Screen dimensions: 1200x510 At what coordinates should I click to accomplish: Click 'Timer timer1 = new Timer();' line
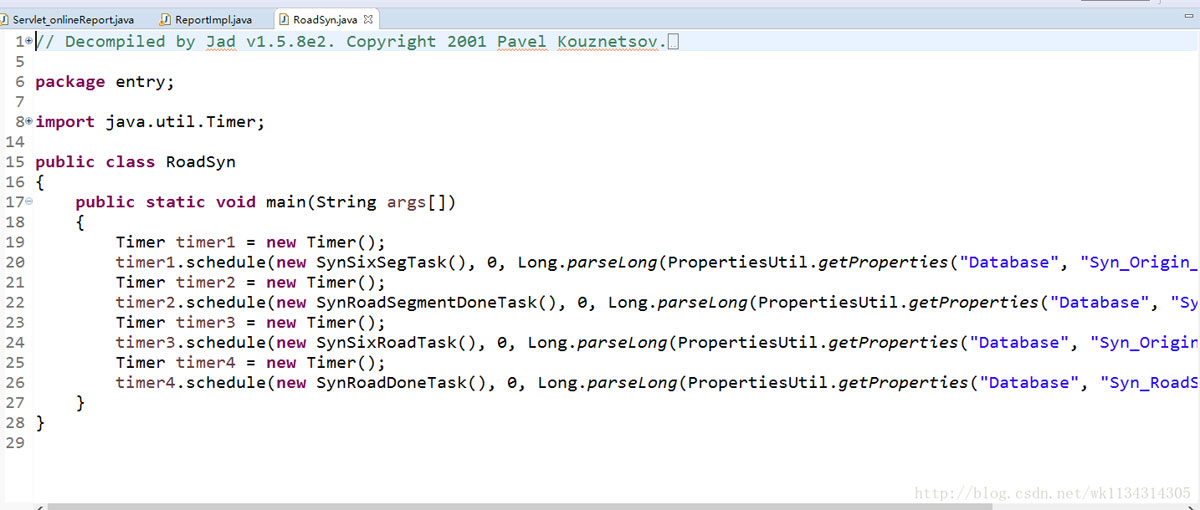pos(250,242)
